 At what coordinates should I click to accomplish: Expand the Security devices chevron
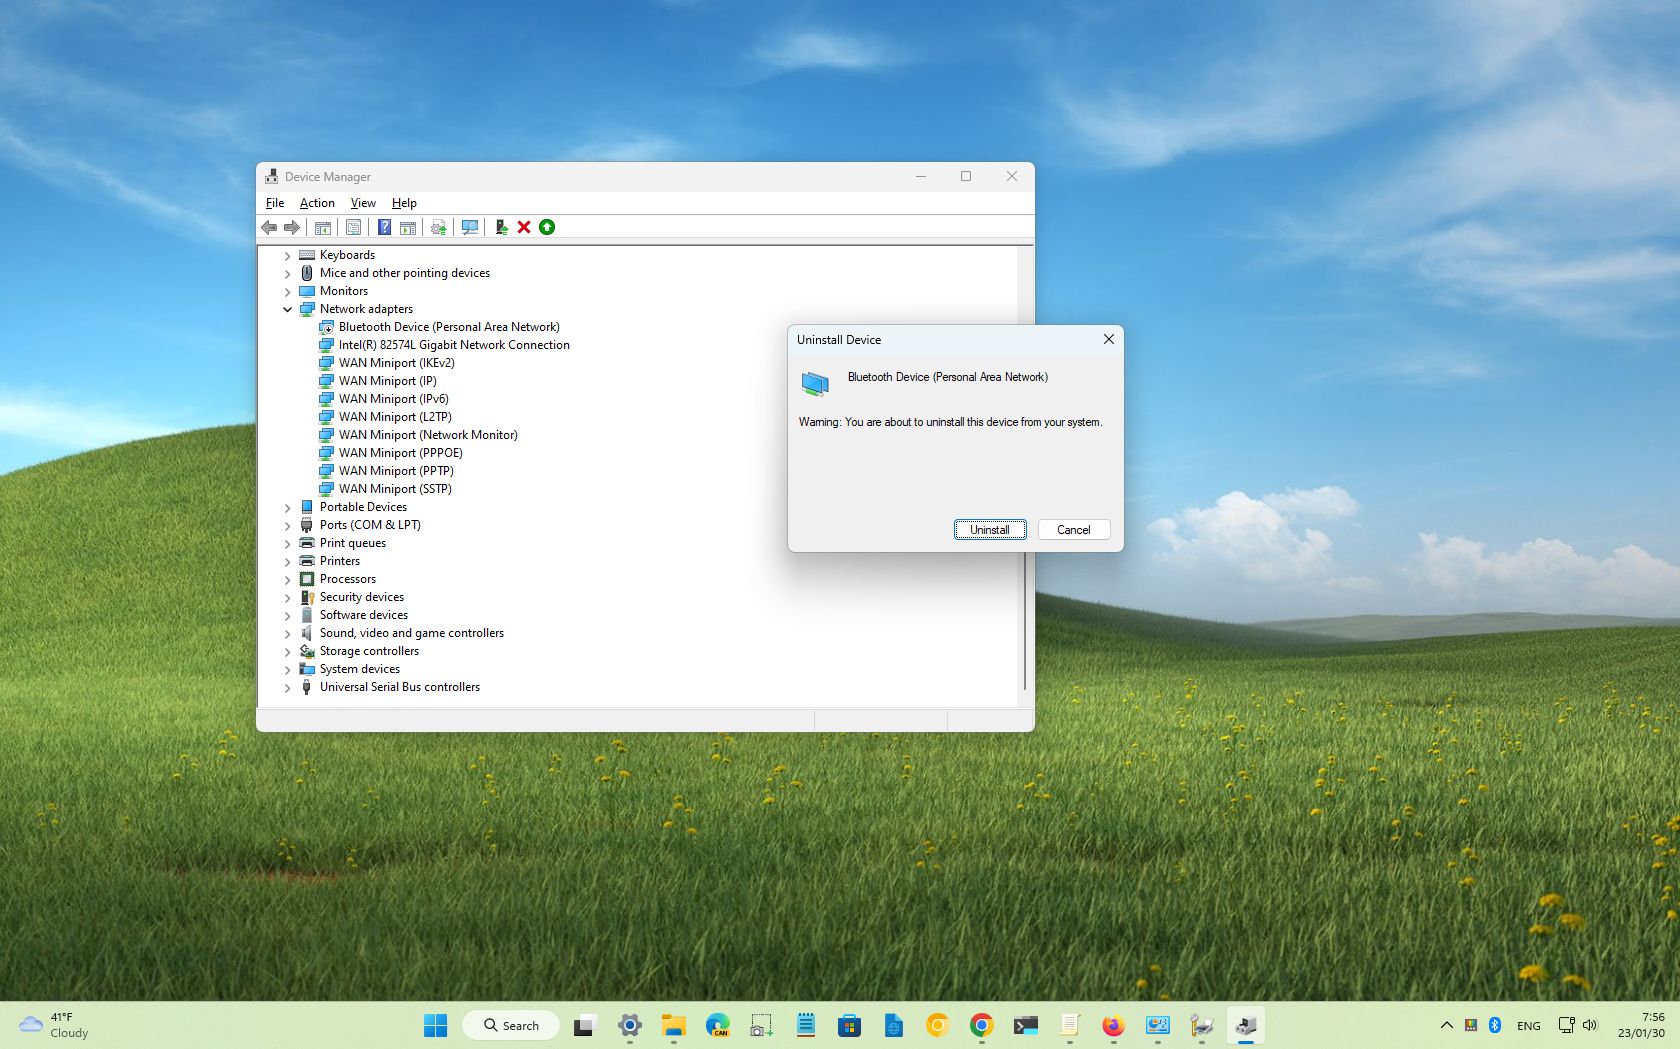(x=288, y=598)
